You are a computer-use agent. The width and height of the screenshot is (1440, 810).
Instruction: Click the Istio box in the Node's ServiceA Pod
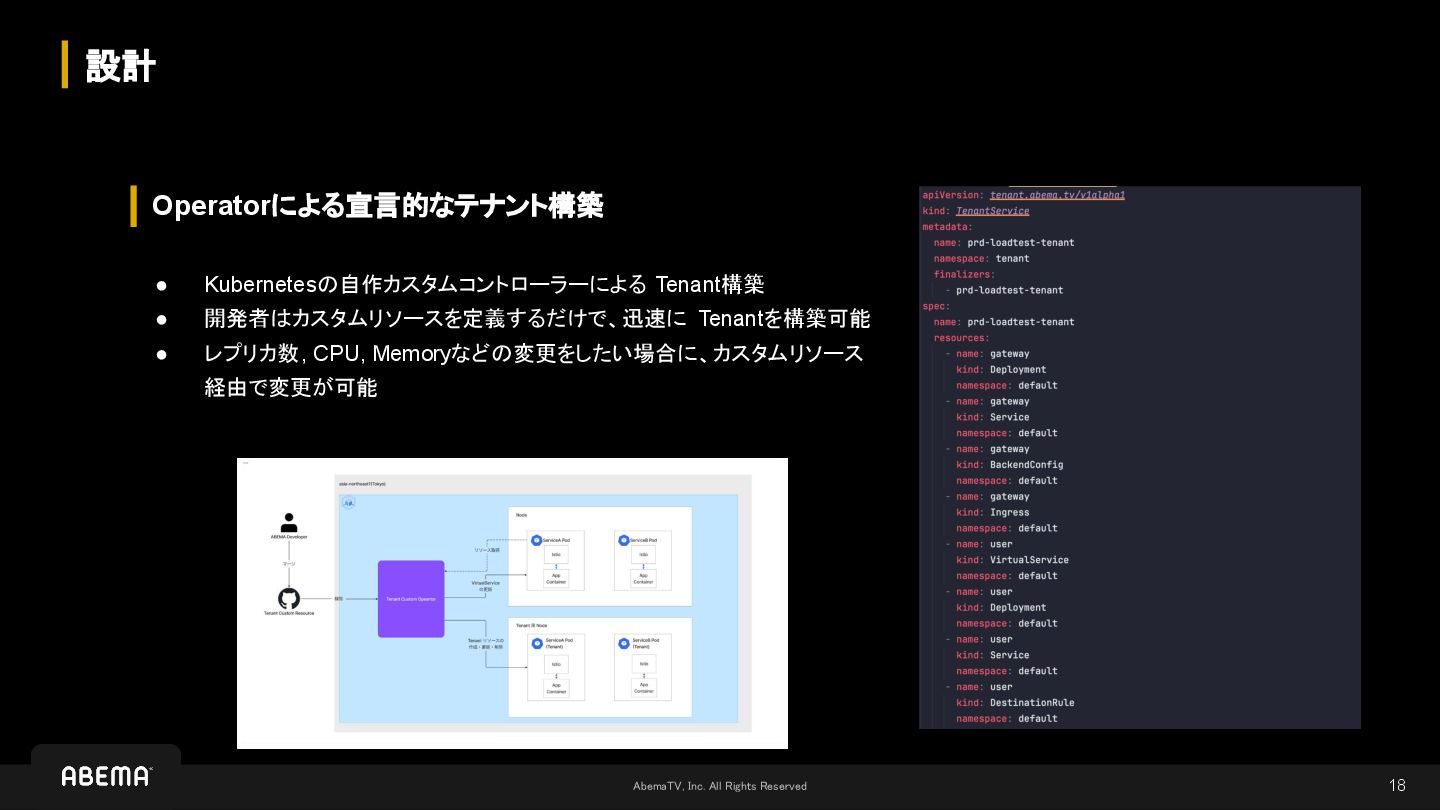click(x=556, y=554)
